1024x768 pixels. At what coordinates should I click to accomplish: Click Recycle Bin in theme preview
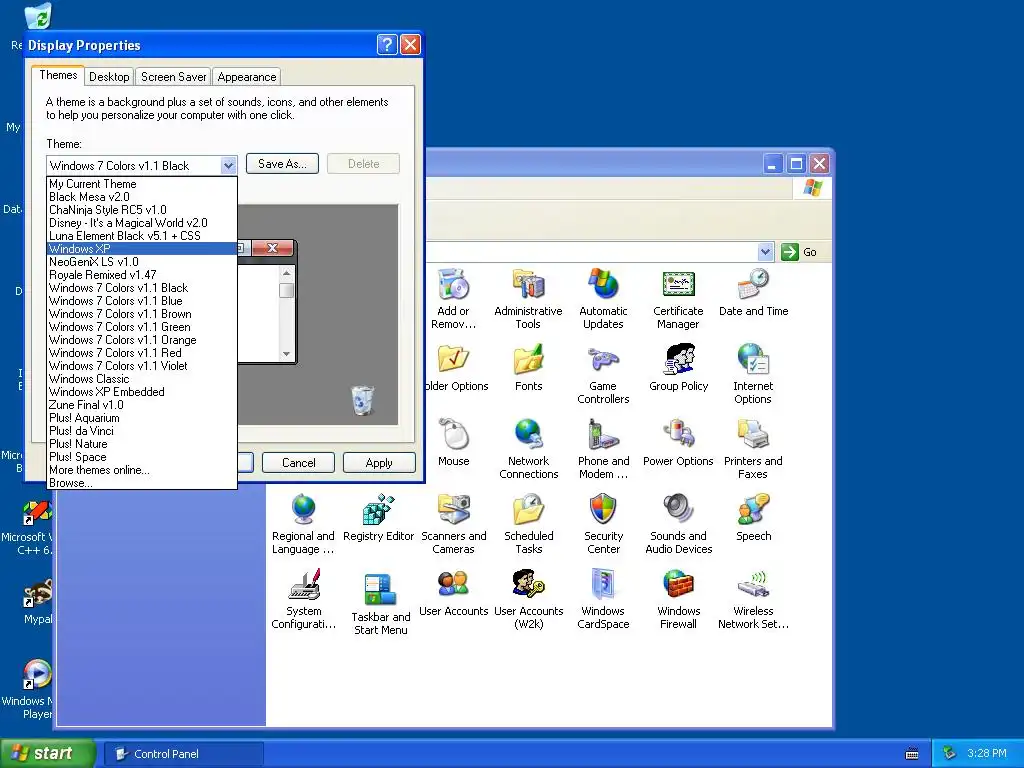click(362, 400)
